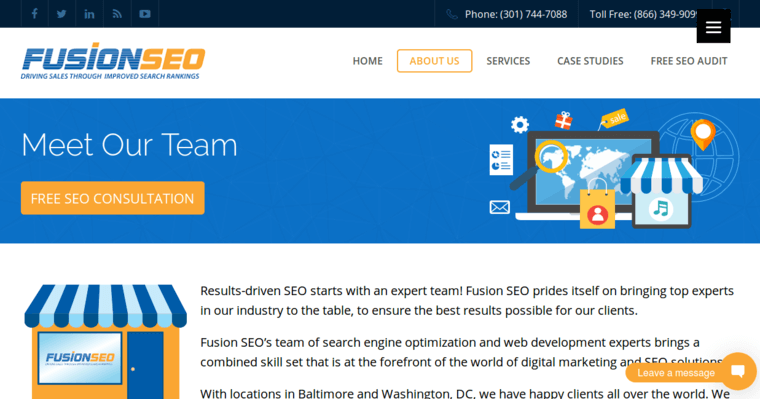Go to the Home menu item

[x=367, y=61]
